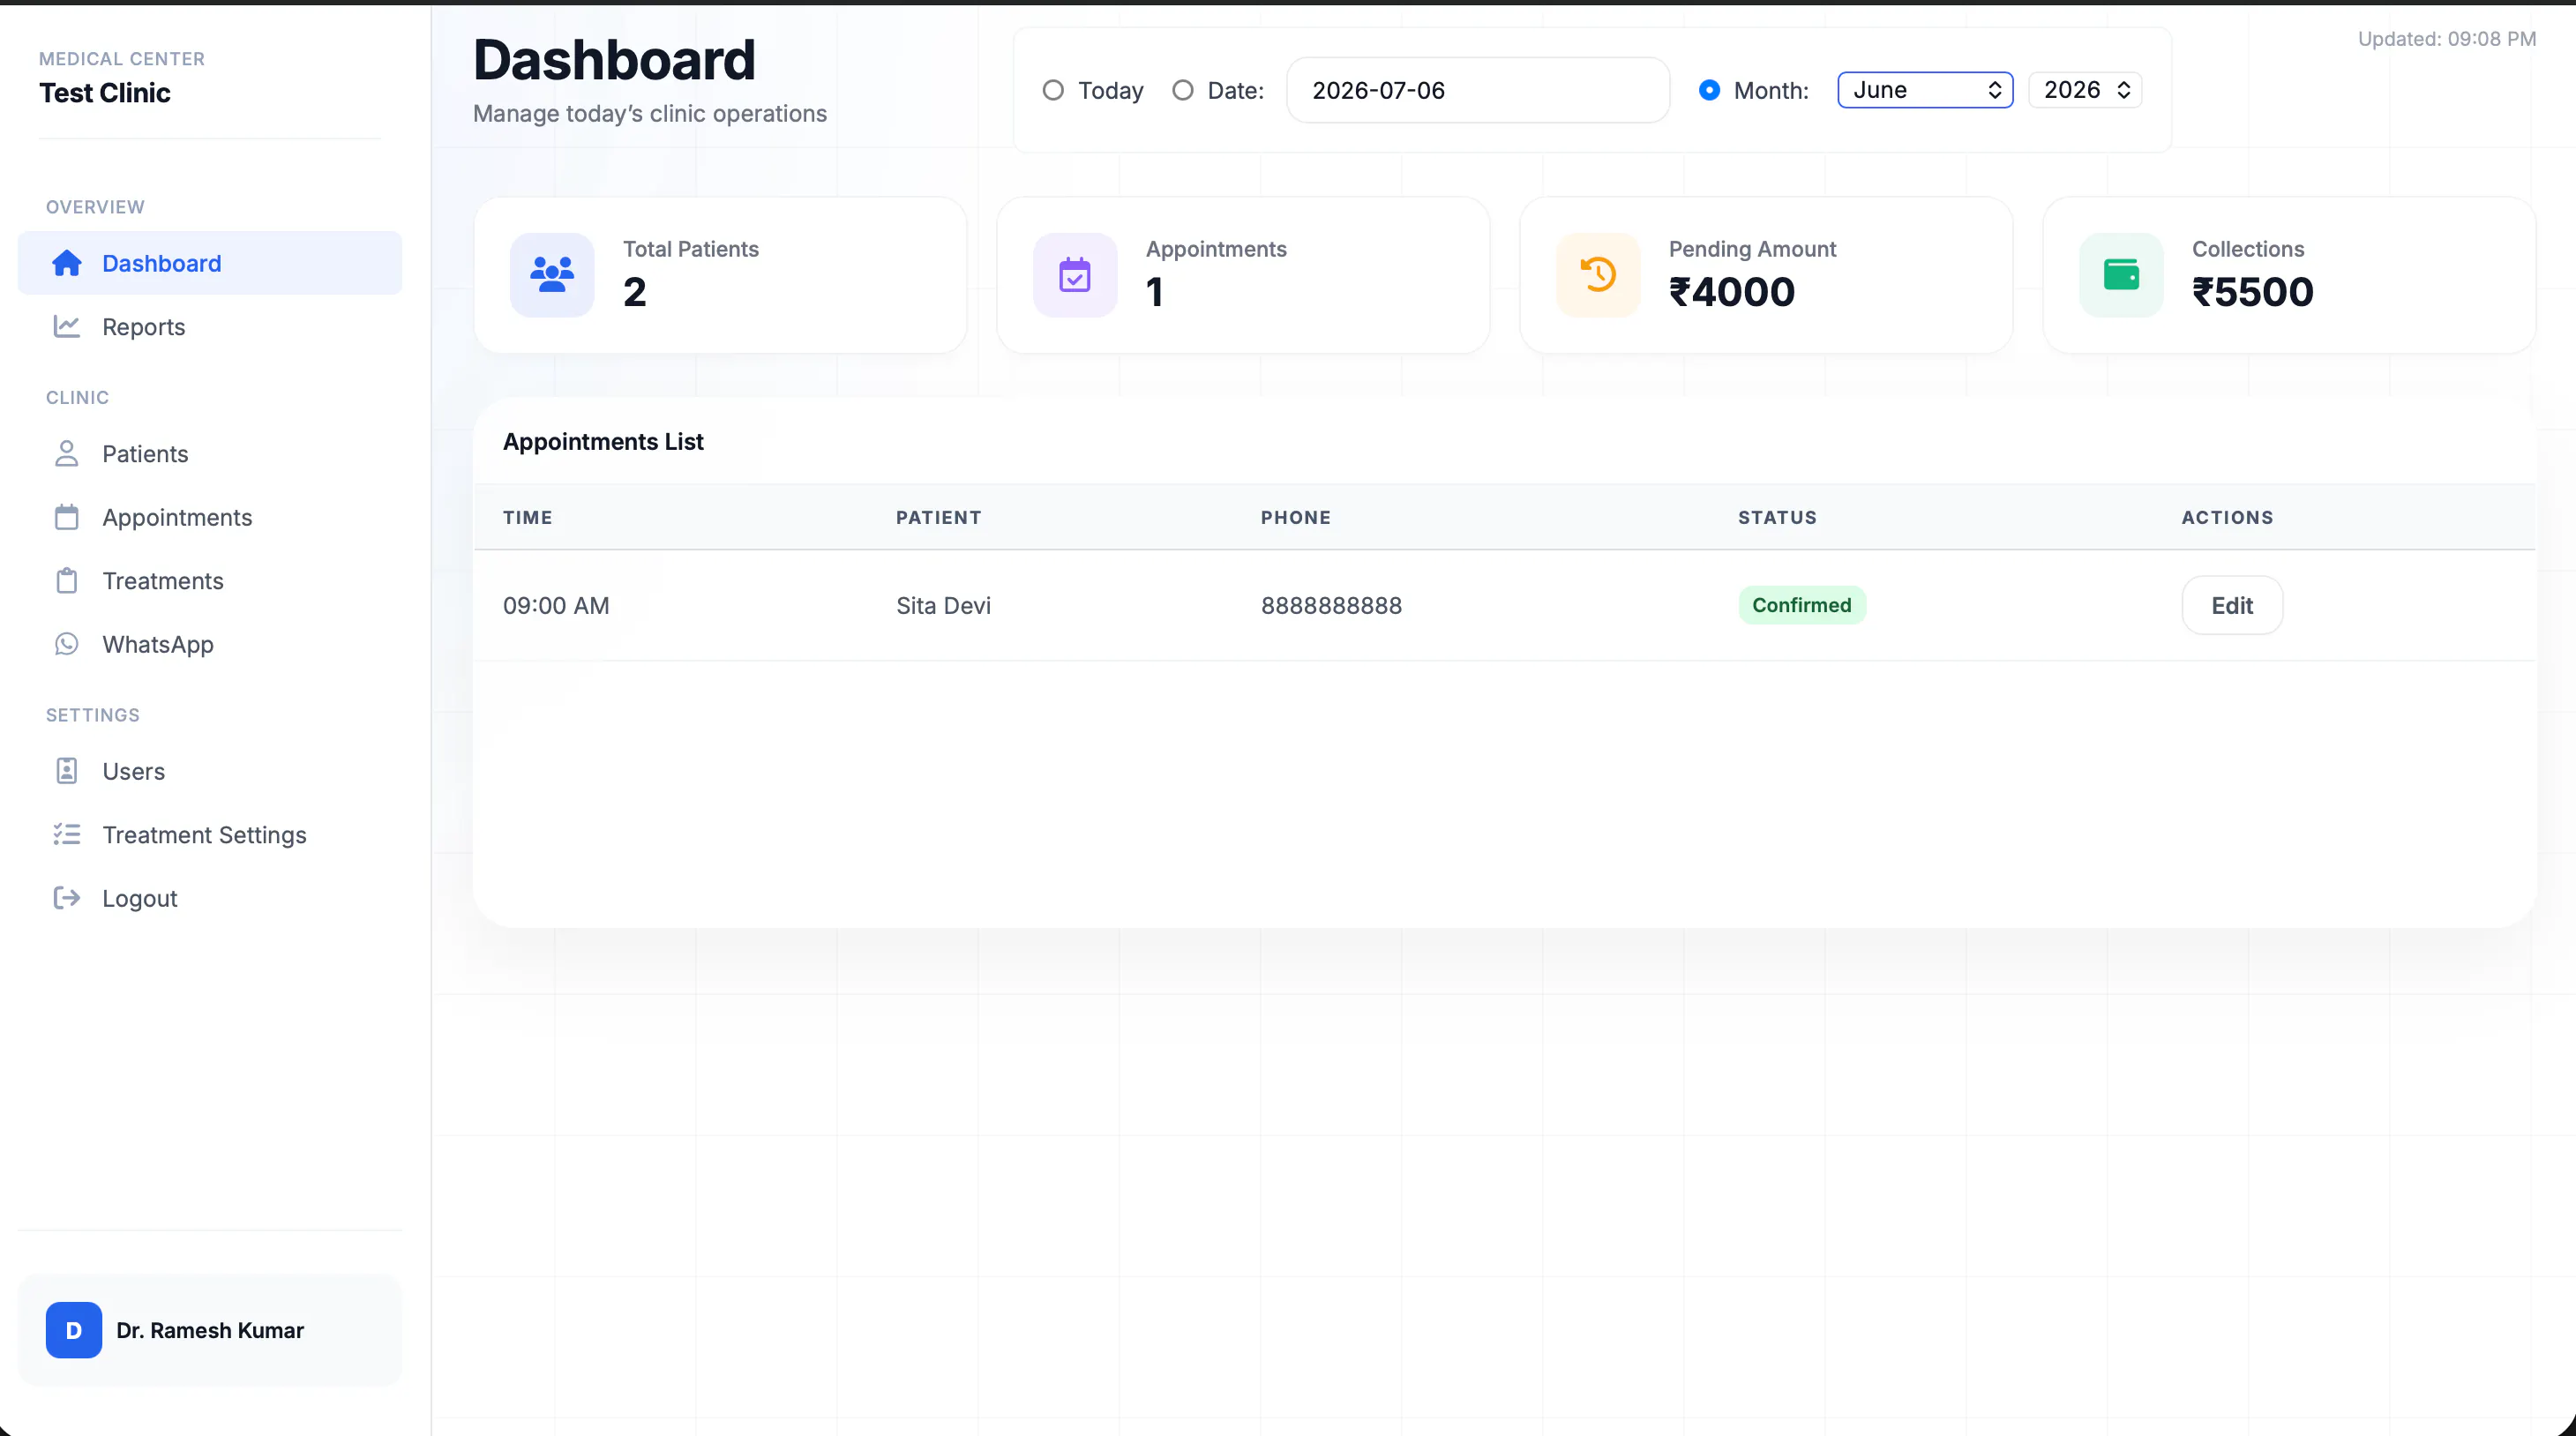This screenshot has width=2576, height=1436.
Task: Select the Date radio button
Action: tap(1183, 90)
